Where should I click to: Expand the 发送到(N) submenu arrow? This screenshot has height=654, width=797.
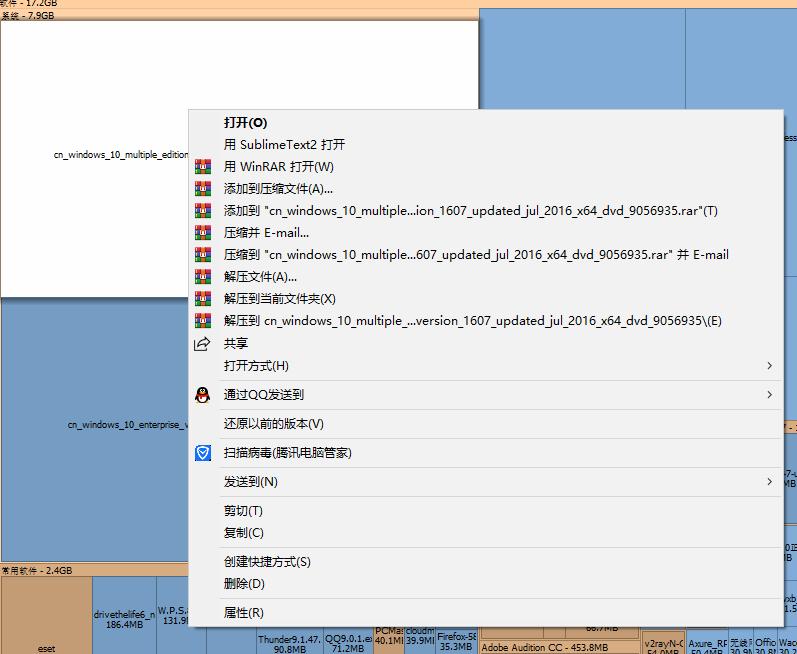770,482
